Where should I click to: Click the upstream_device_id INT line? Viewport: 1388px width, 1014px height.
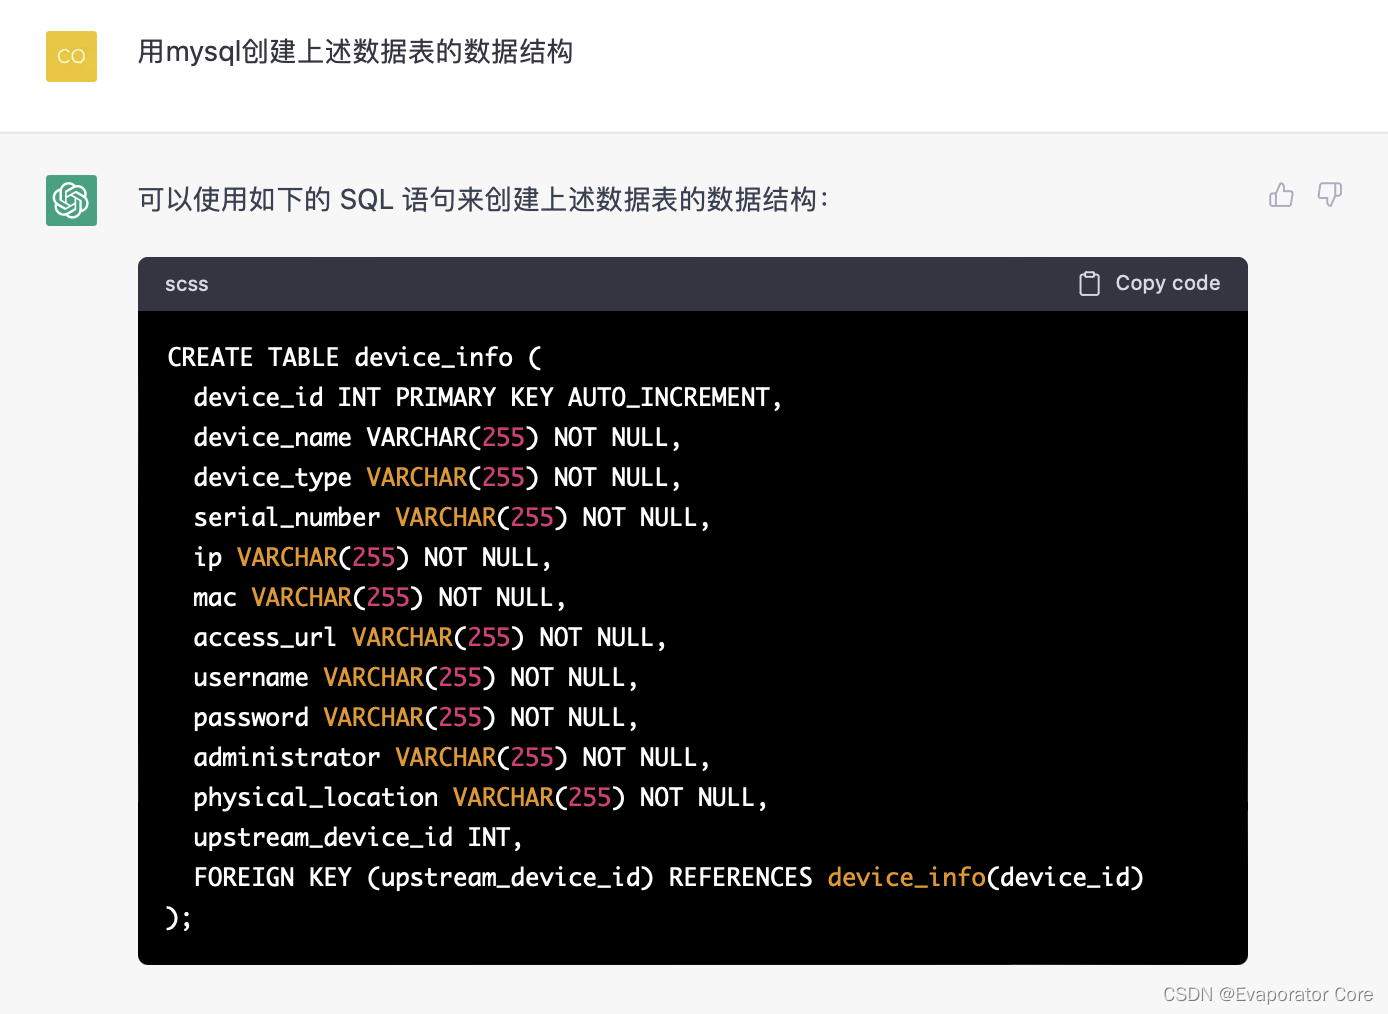(x=357, y=838)
